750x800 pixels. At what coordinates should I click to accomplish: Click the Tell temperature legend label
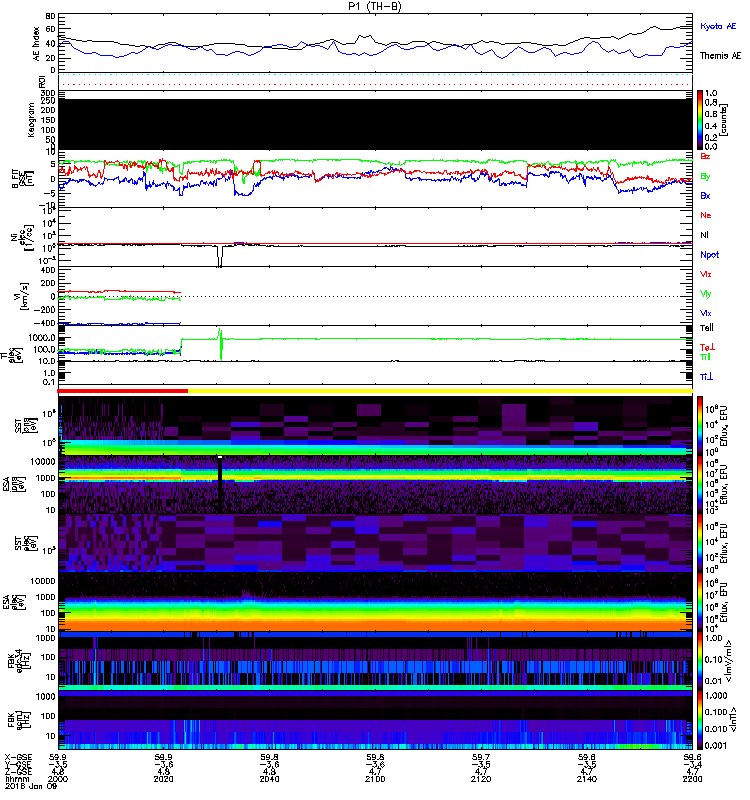tap(706, 327)
